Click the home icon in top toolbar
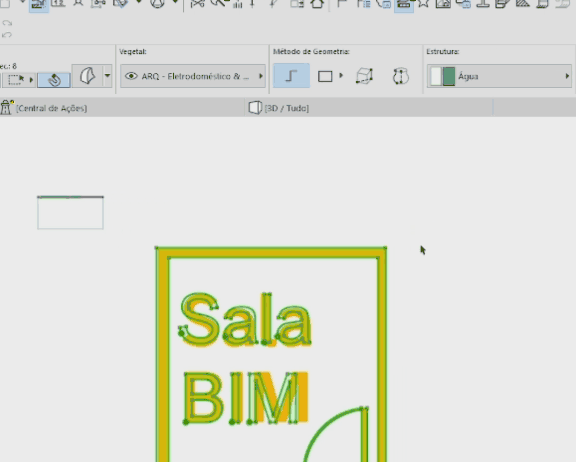 (317, 4)
